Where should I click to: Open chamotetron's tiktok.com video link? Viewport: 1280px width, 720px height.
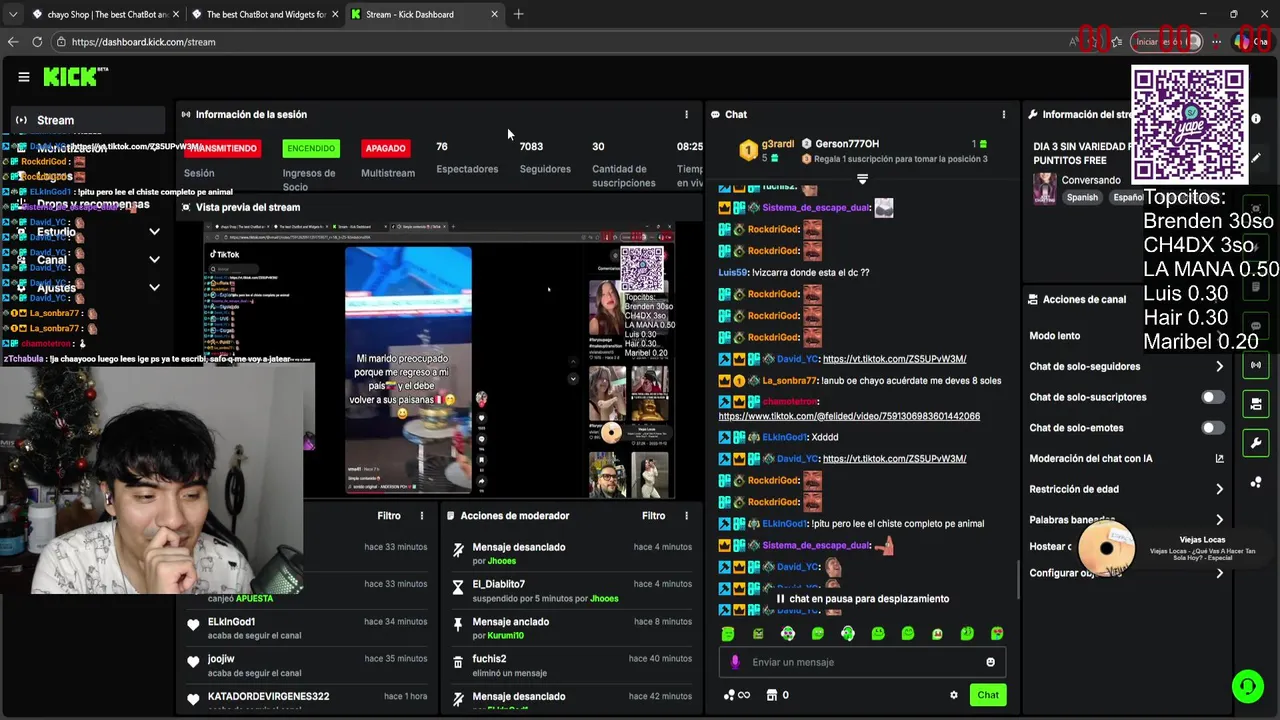[x=849, y=416]
